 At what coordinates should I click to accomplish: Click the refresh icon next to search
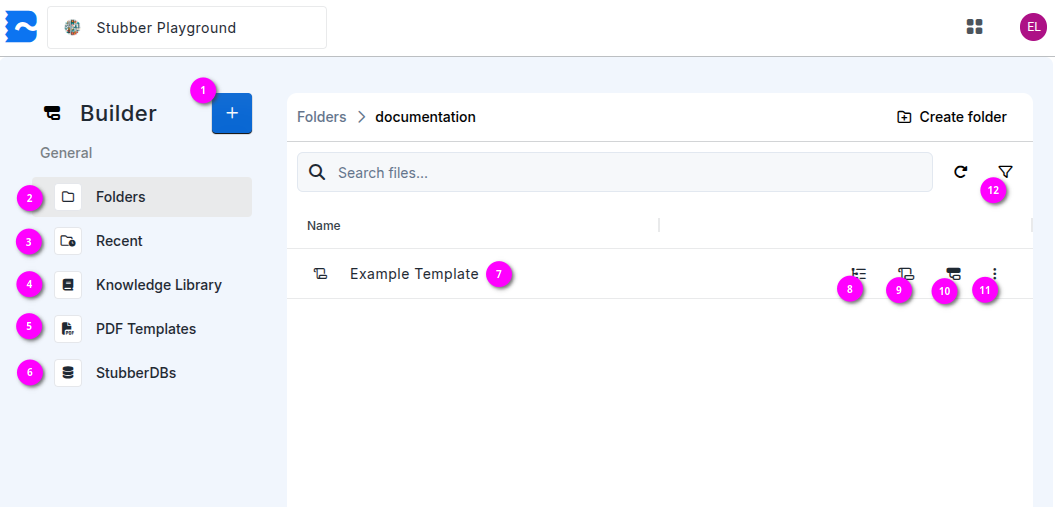click(x=960, y=172)
